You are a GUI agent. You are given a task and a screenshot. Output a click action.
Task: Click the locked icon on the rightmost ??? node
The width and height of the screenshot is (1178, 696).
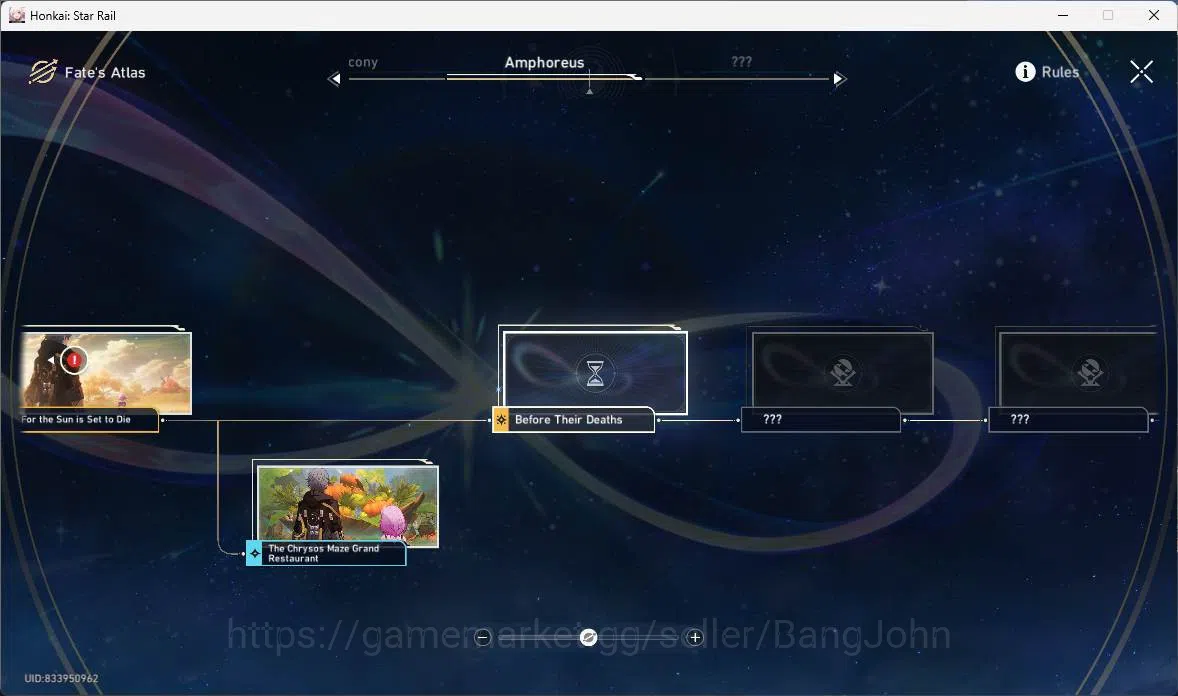[x=1089, y=373]
